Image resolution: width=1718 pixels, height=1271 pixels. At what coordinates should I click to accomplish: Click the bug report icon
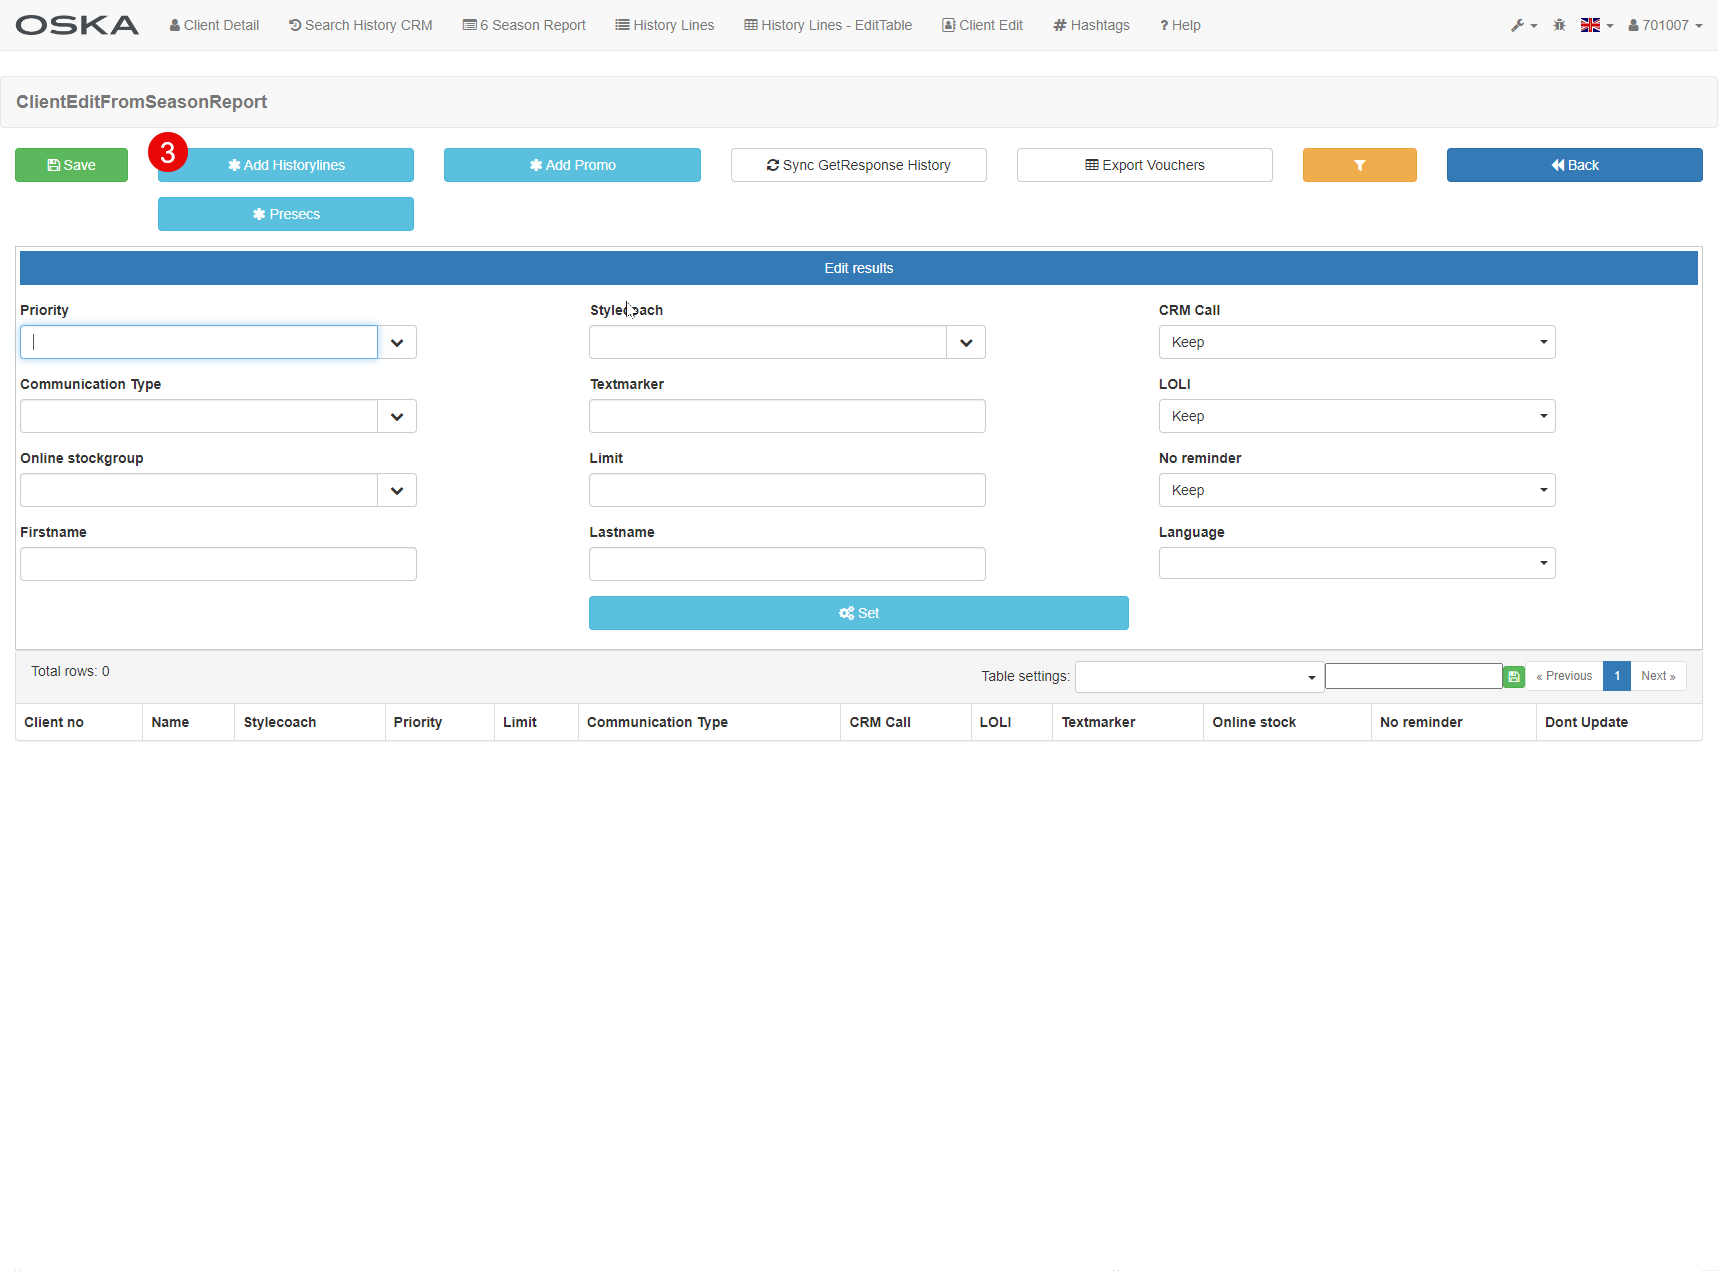[1559, 25]
